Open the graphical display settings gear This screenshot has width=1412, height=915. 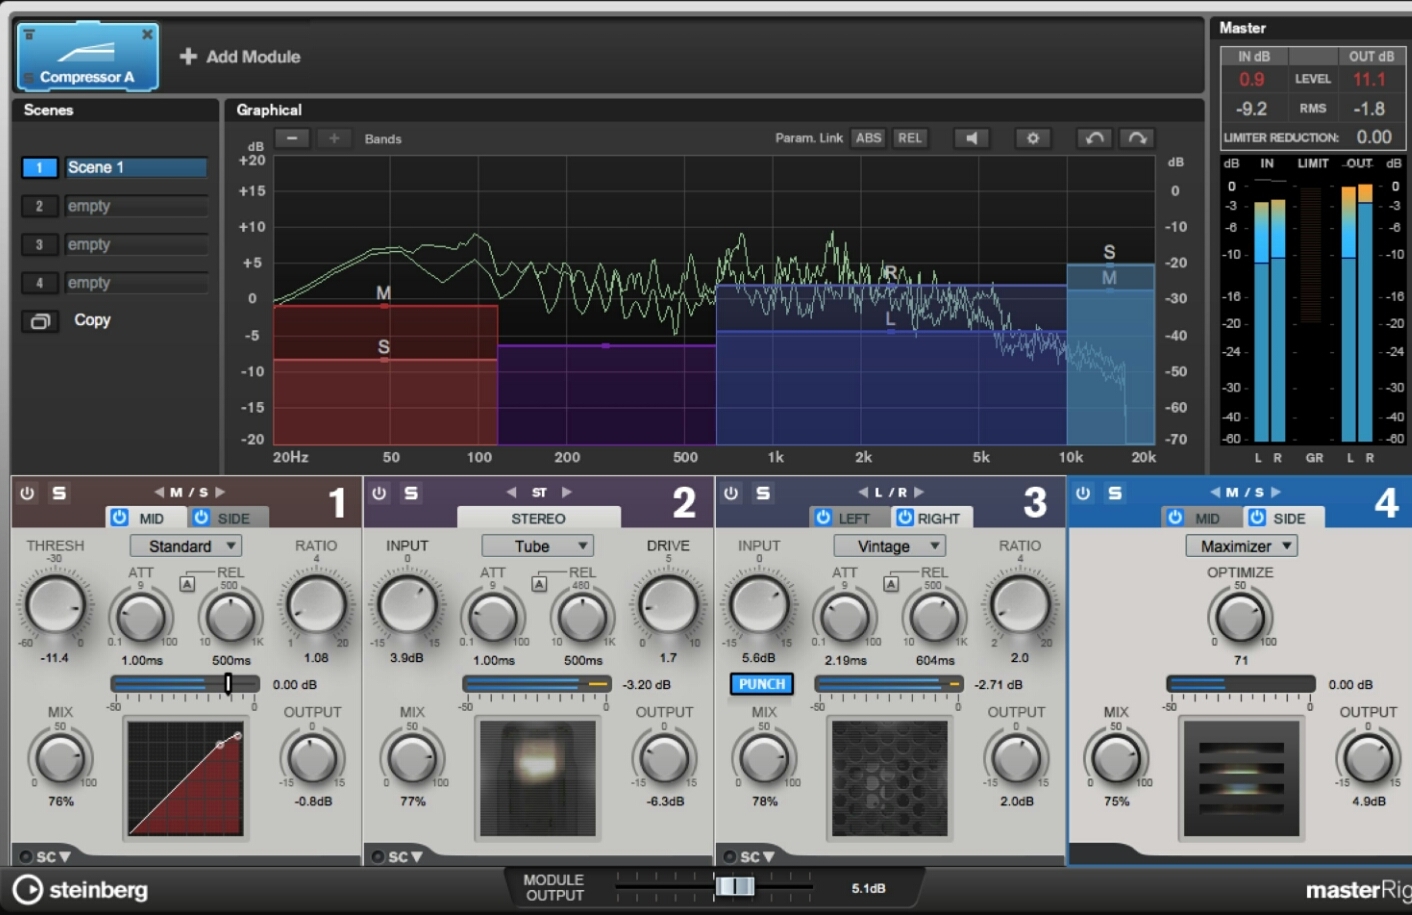coord(1033,138)
